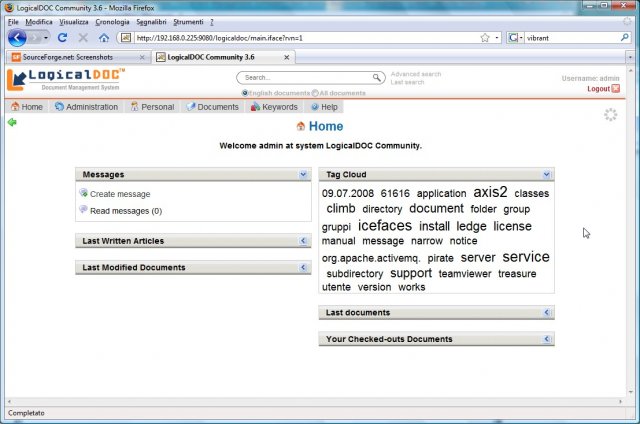Click the green back arrow icon
Image resolution: width=640 pixels, height=424 pixels.
12,122
